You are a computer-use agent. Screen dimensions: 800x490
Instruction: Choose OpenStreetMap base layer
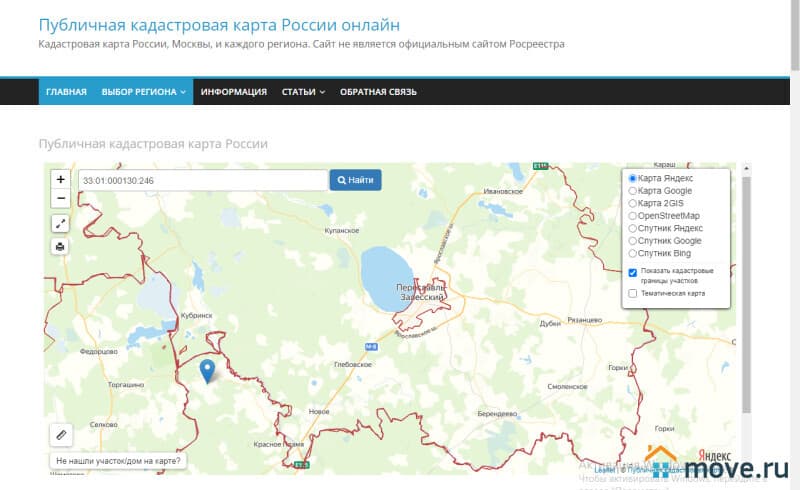coord(632,215)
